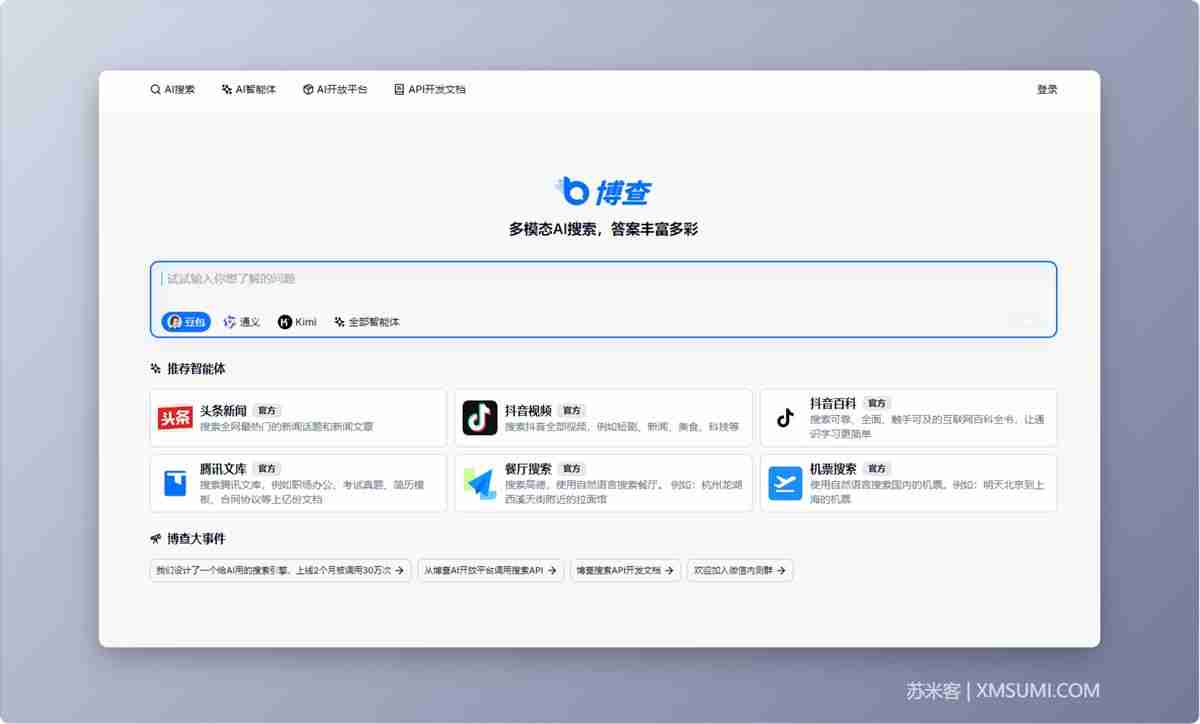The height and width of the screenshot is (724, 1200).
Task: Click the 抖音视频 TikTok video icon
Action: (x=479, y=418)
